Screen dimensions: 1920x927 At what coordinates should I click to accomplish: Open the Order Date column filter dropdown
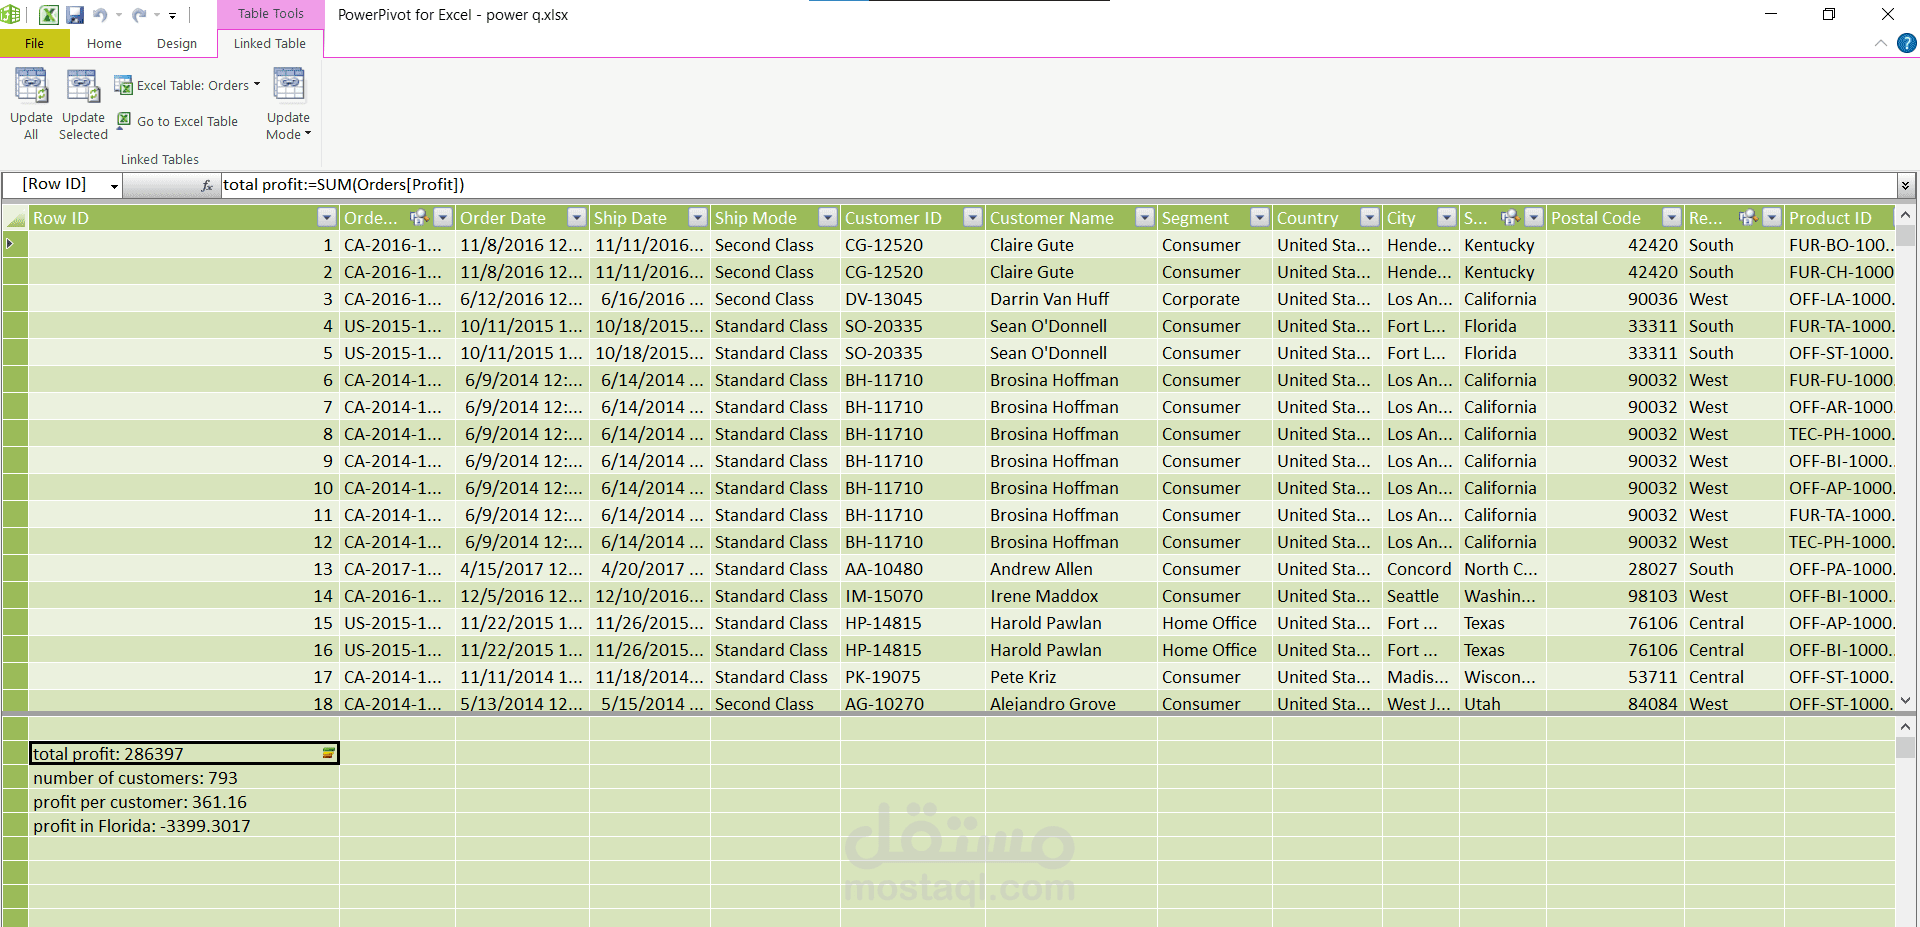point(576,217)
